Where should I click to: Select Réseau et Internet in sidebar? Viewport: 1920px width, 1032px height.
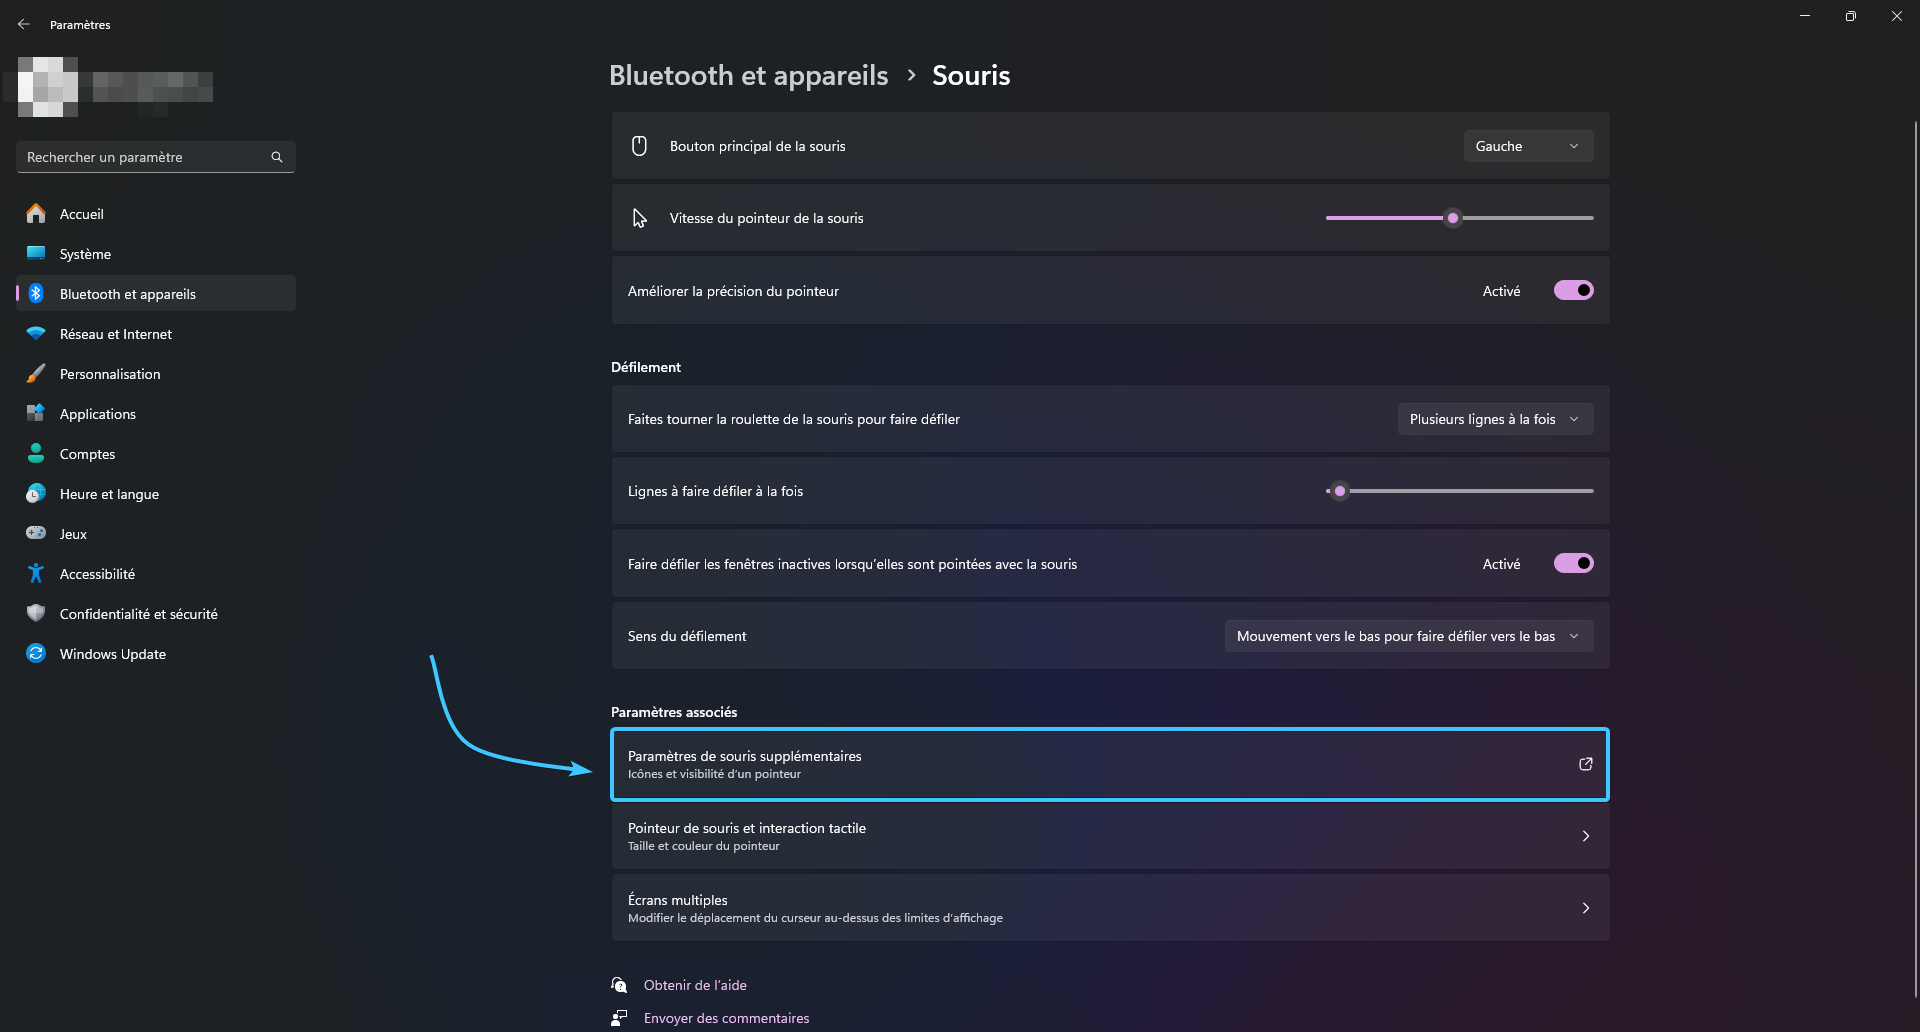tap(156, 333)
